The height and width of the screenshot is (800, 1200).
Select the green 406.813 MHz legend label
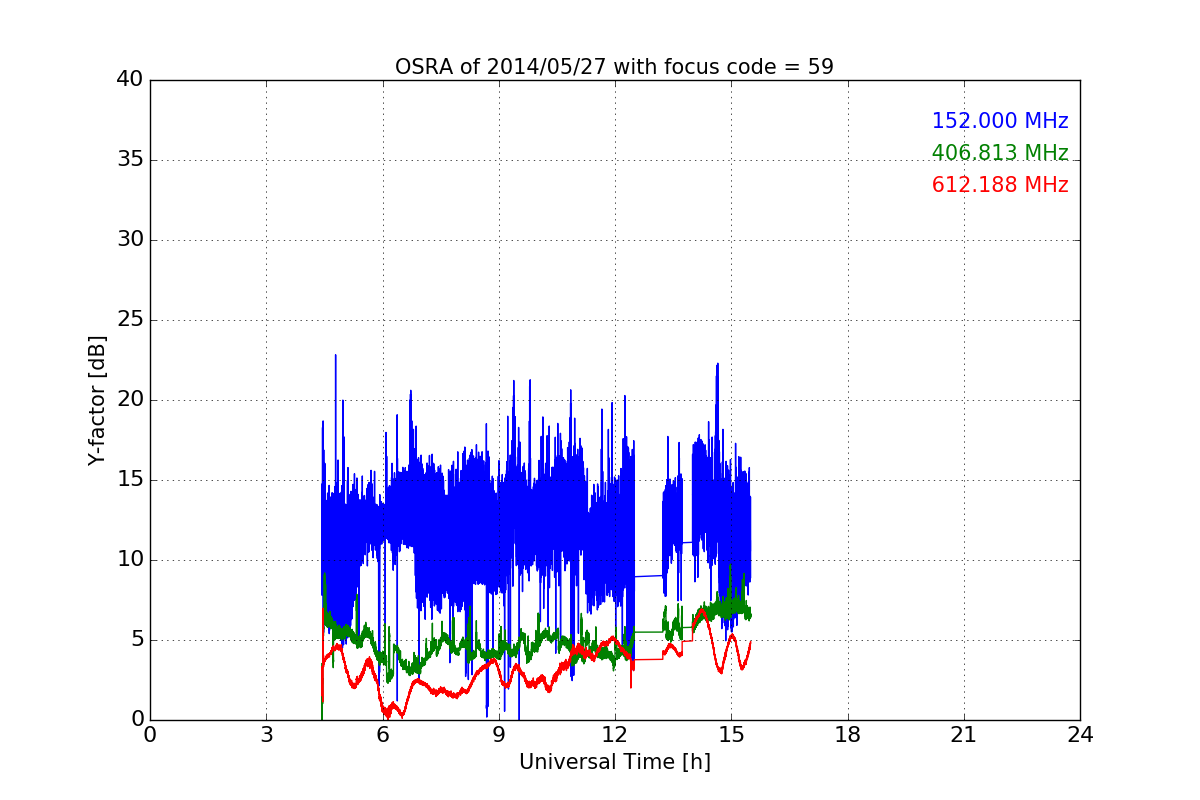click(1000, 153)
